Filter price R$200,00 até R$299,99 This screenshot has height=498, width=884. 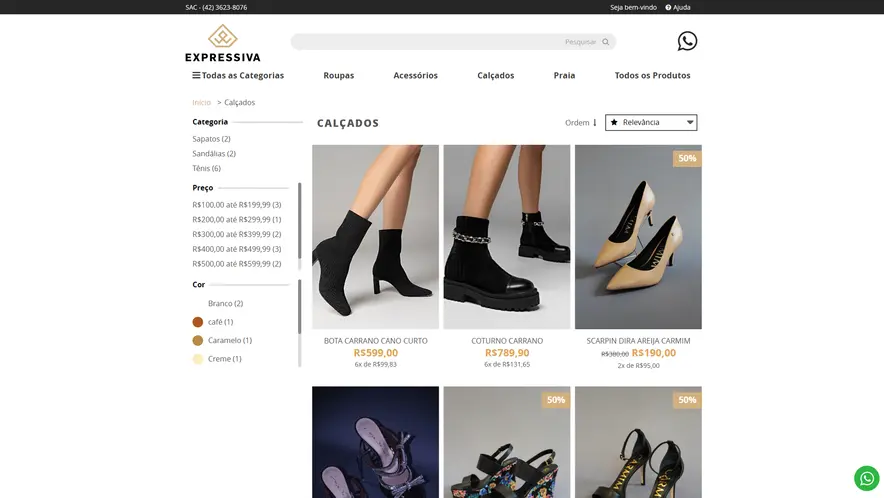click(x=237, y=219)
